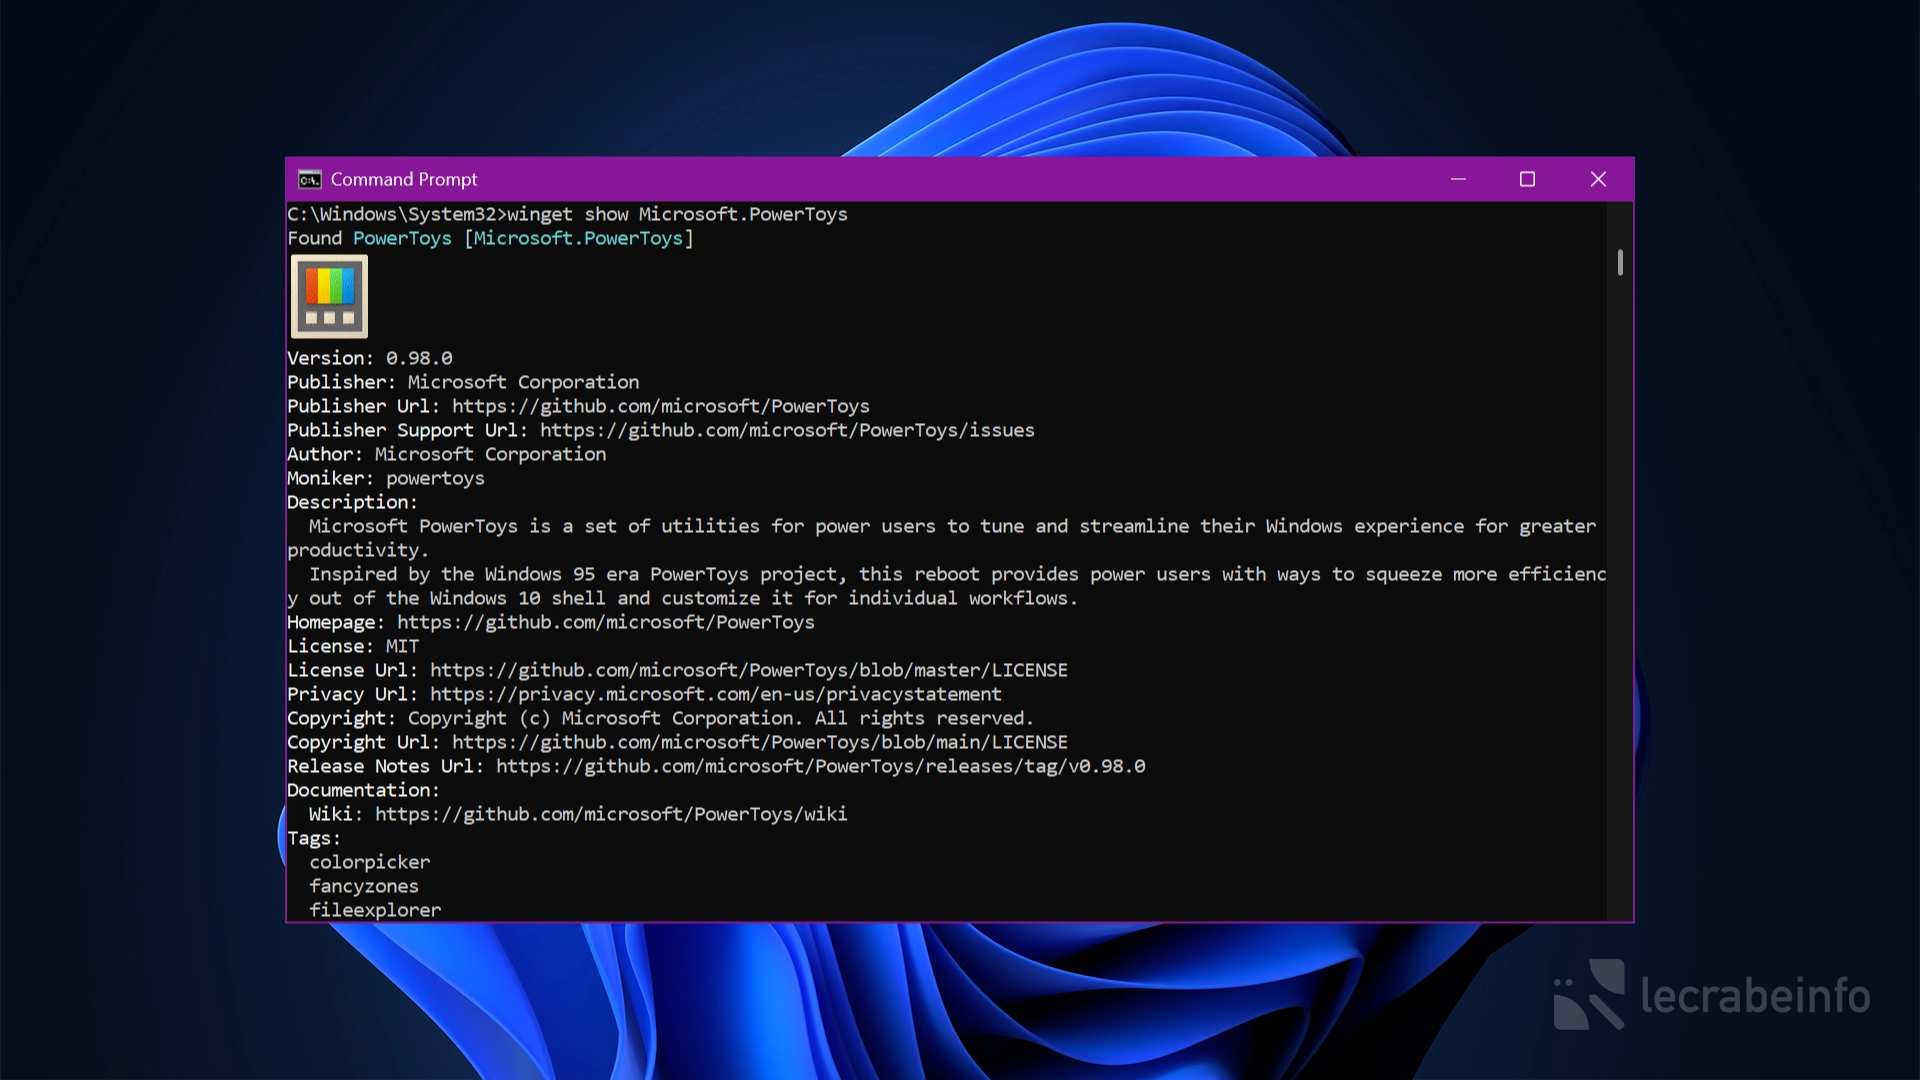Click the colorpicker tag entry
This screenshot has width=1920, height=1080.
tap(369, 862)
